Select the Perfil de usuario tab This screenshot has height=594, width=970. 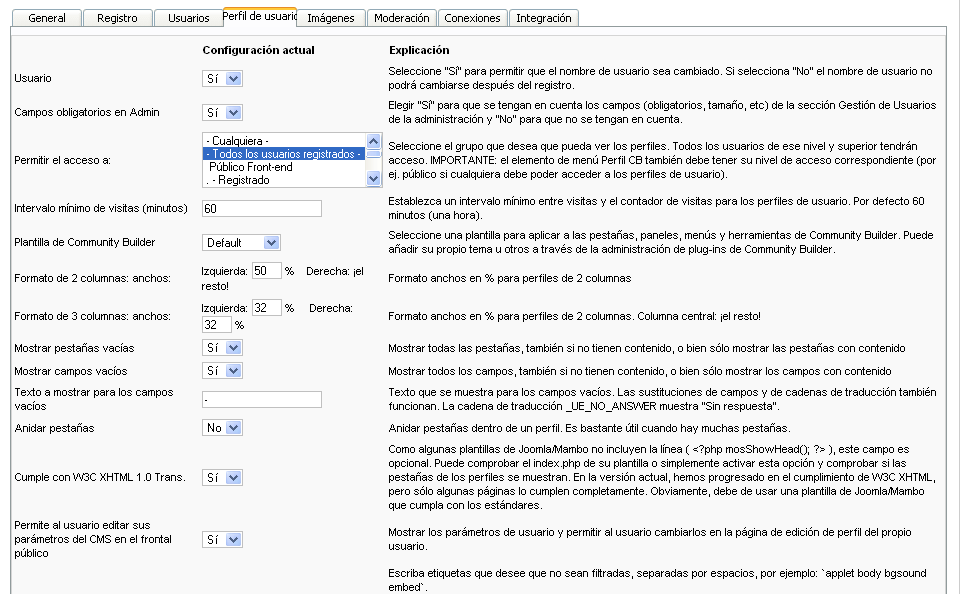coord(260,17)
